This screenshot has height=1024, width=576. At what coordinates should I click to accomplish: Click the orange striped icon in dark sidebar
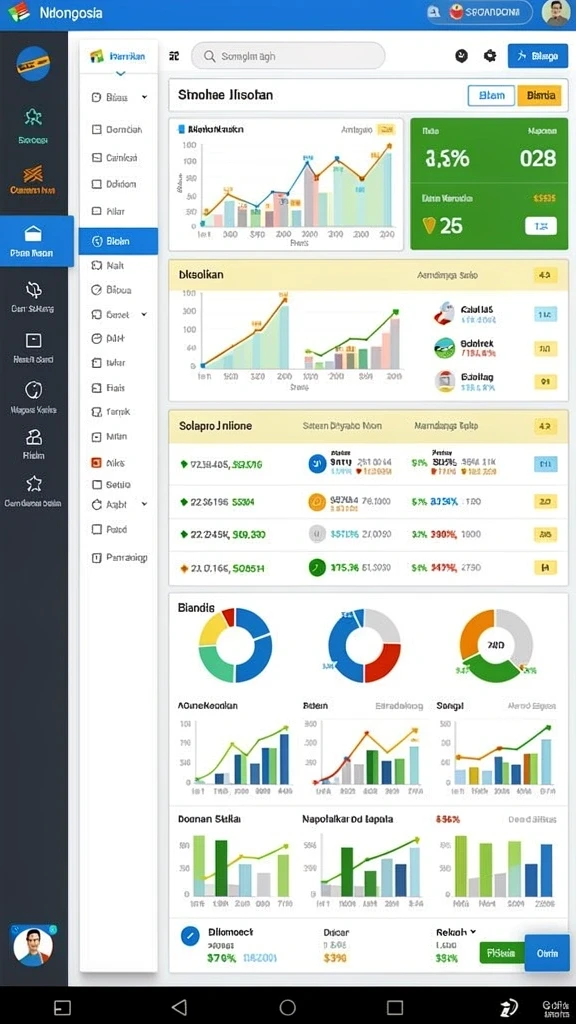coord(33,174)
